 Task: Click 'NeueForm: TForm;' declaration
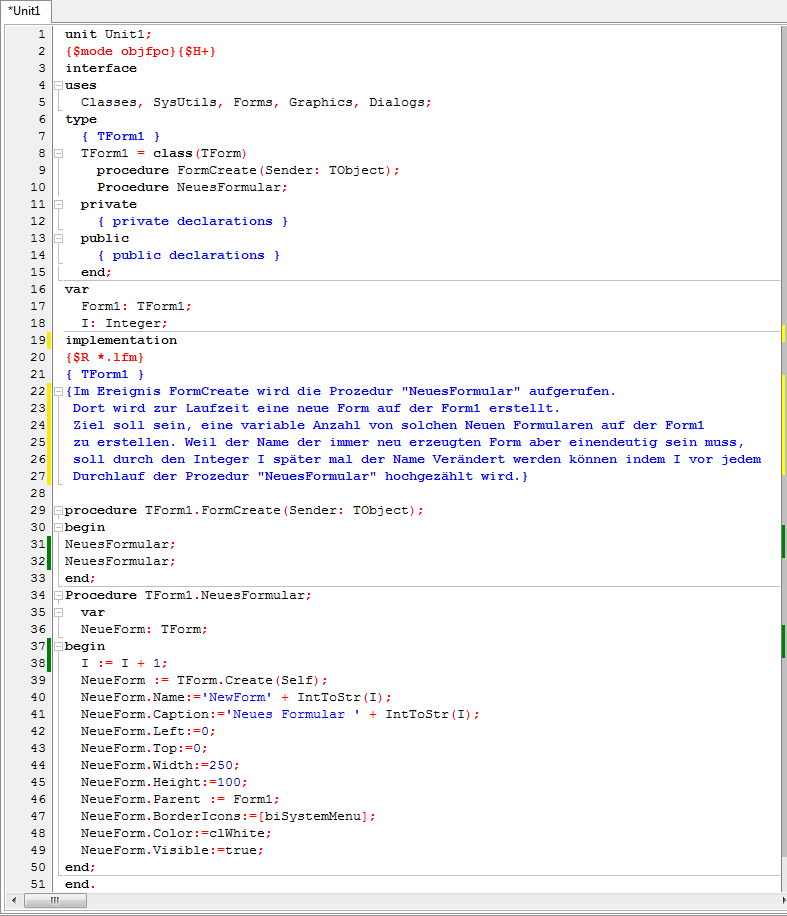(x=144, y=630)
